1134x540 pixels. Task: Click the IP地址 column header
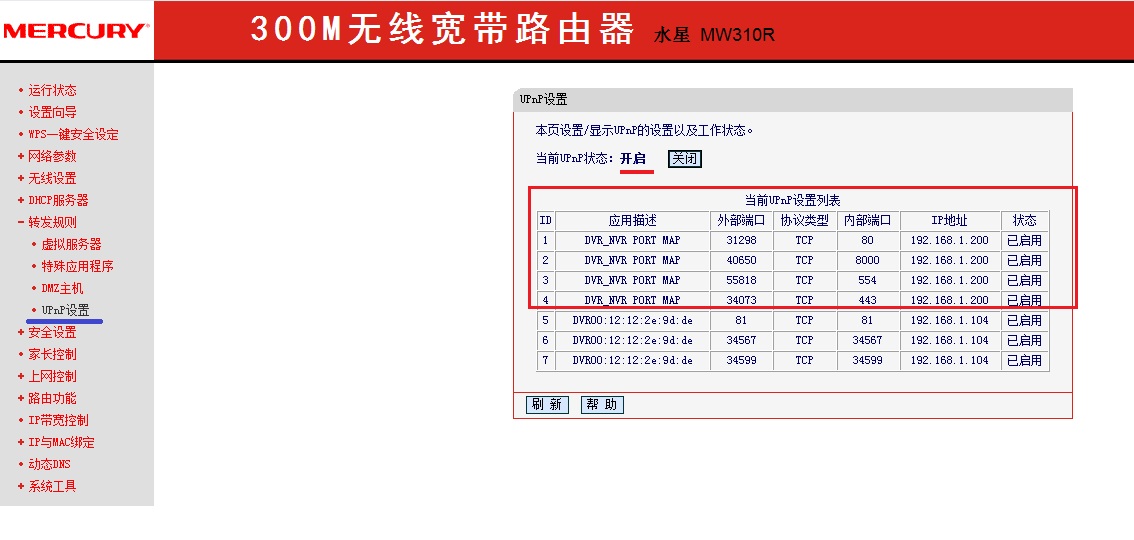[950, 220]
